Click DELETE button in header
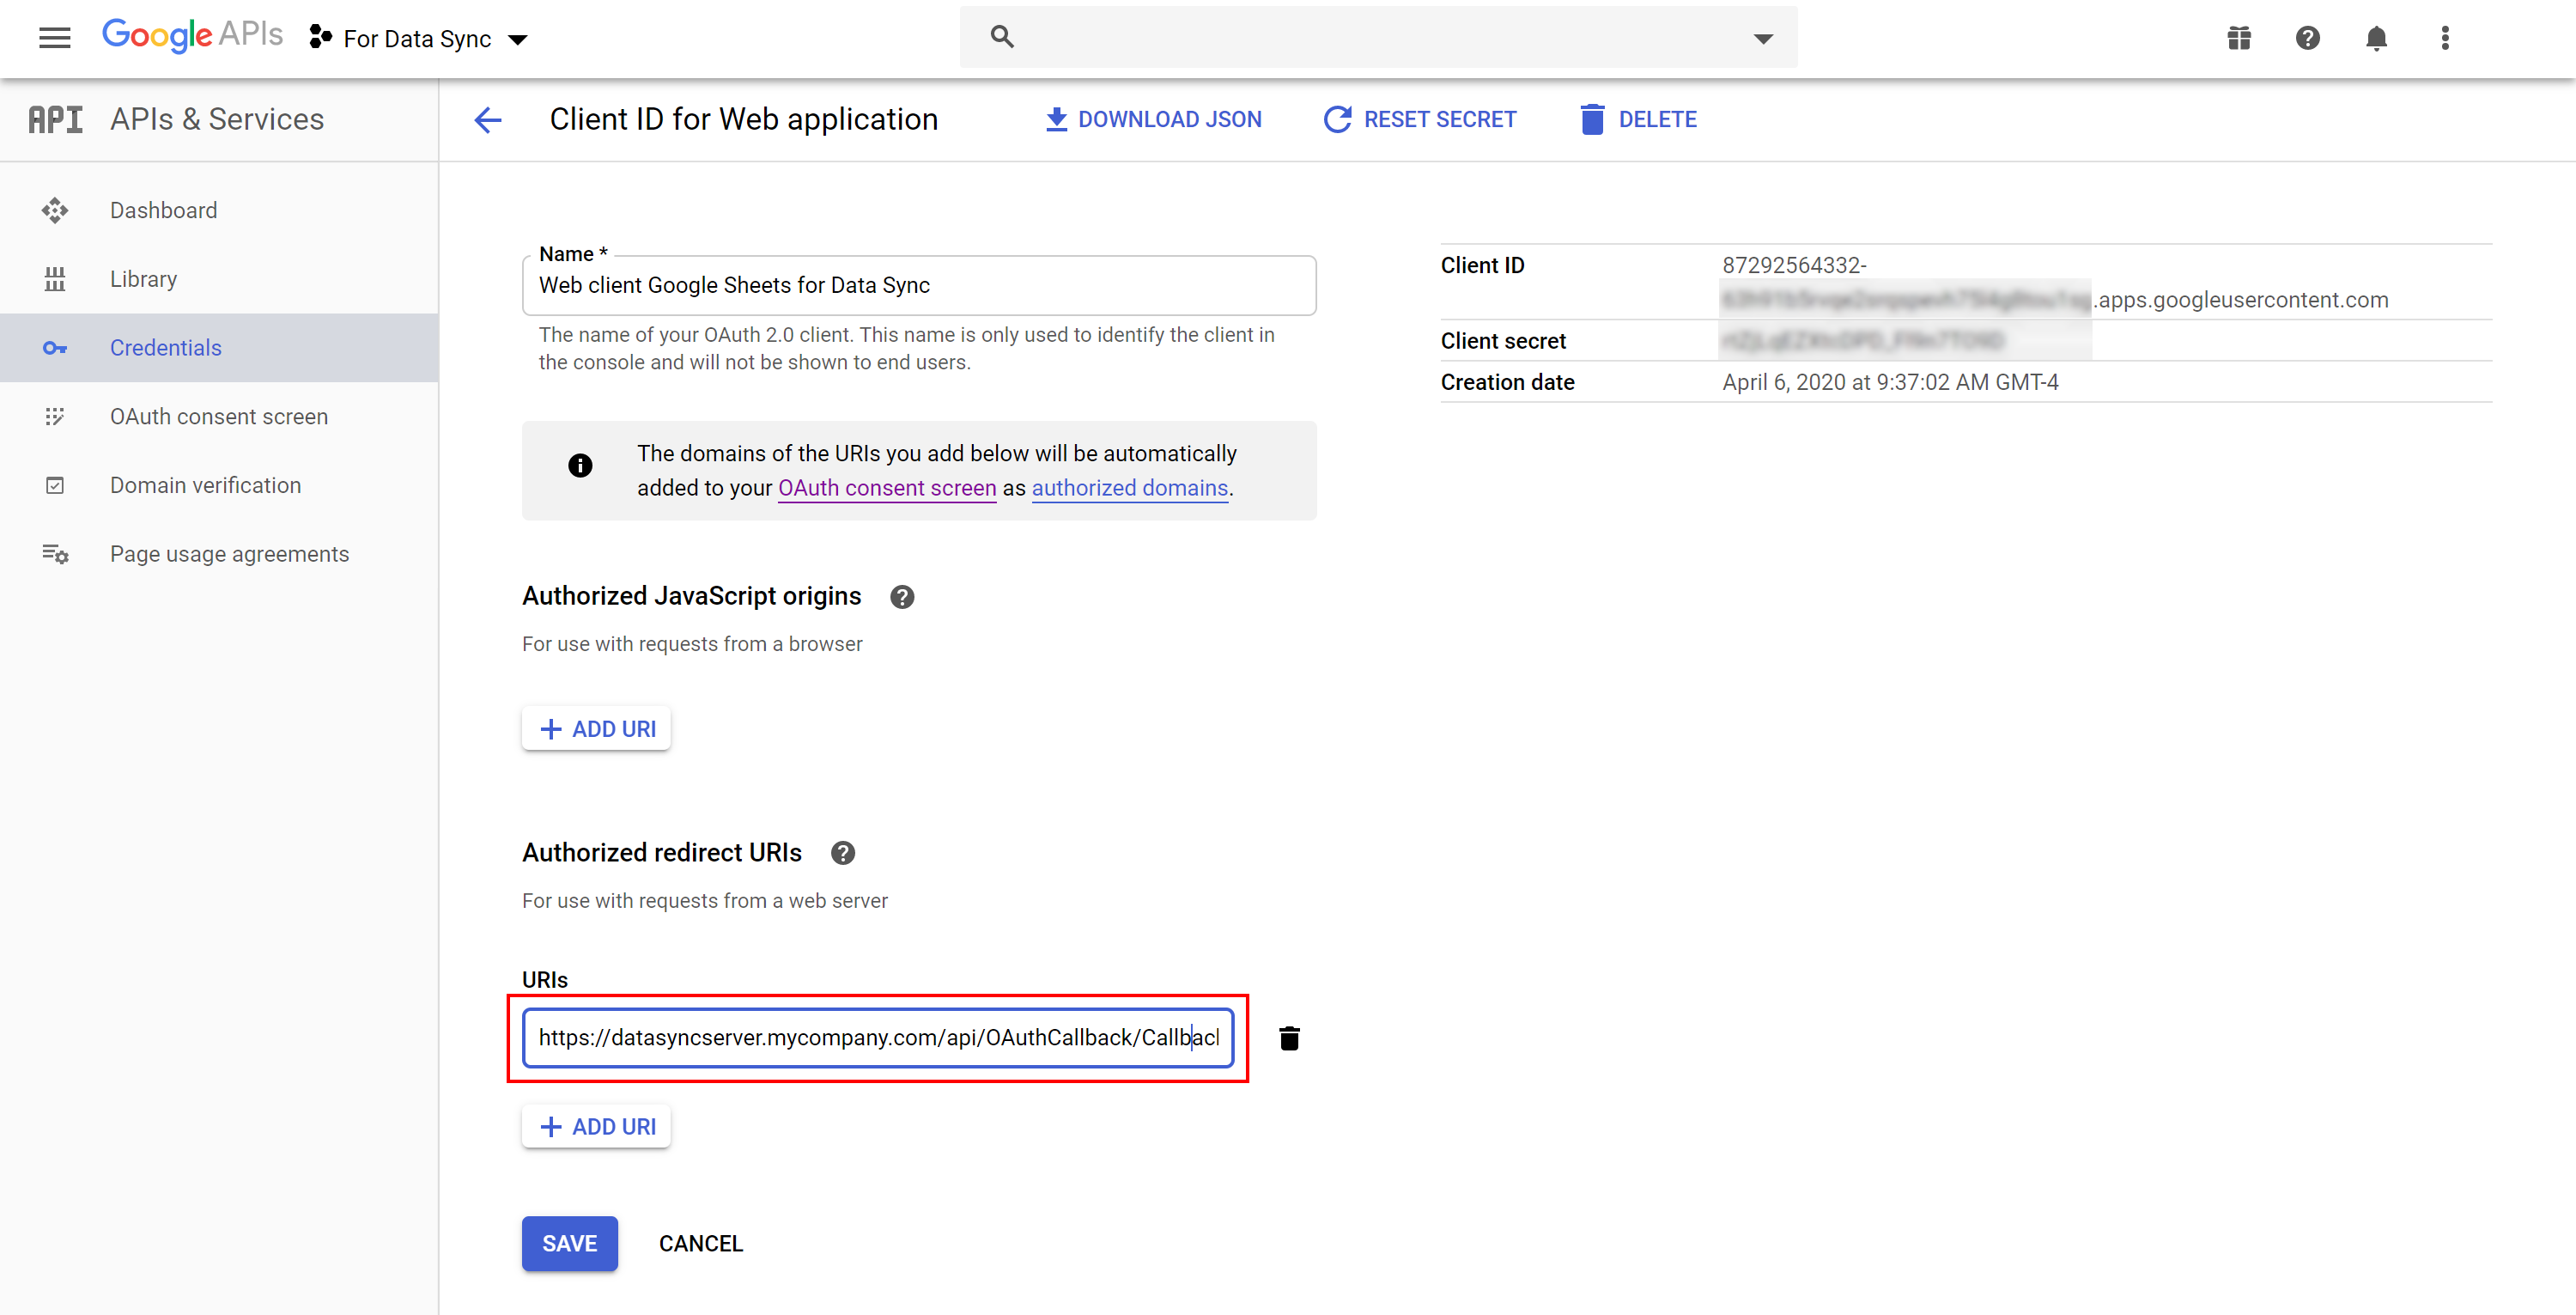 [1638, 119]
